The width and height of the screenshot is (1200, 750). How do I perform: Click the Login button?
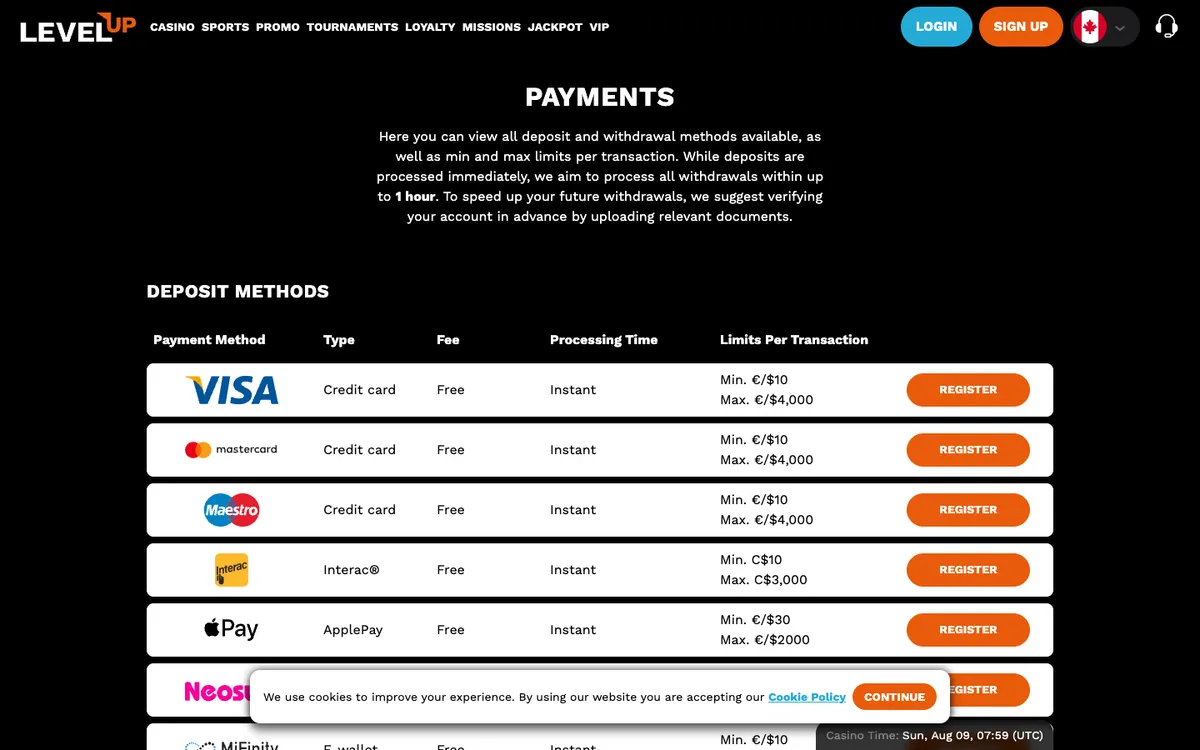[936, 27]
